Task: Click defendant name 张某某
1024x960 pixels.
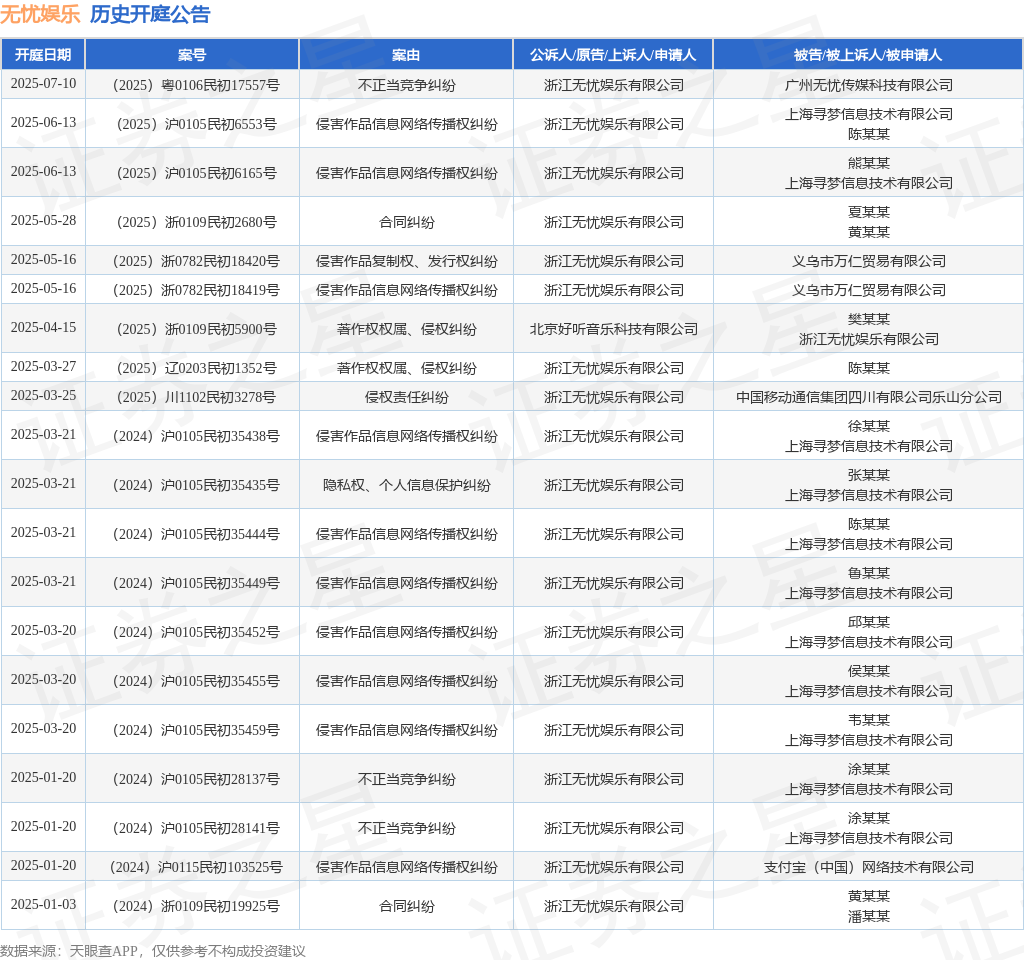Action: tap(869, 475)
